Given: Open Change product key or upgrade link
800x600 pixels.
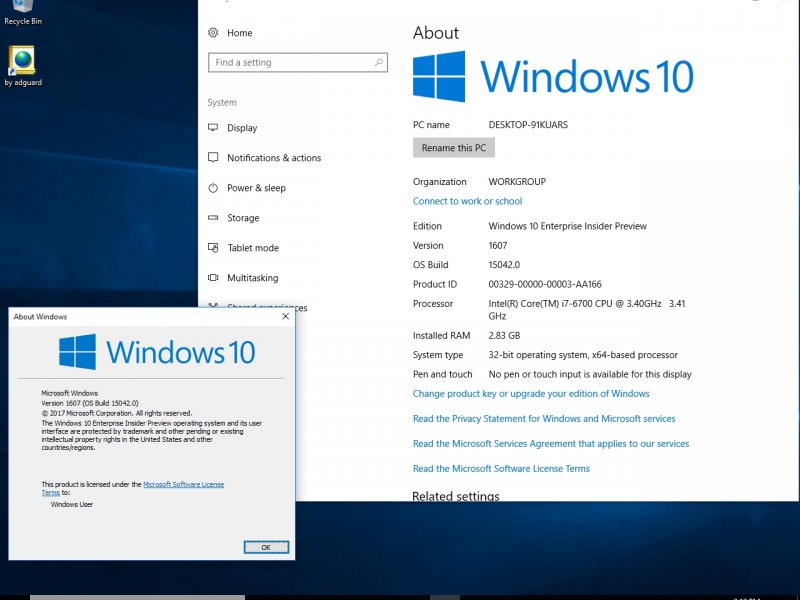Looking at the screenshot, I should click(531, 393).
